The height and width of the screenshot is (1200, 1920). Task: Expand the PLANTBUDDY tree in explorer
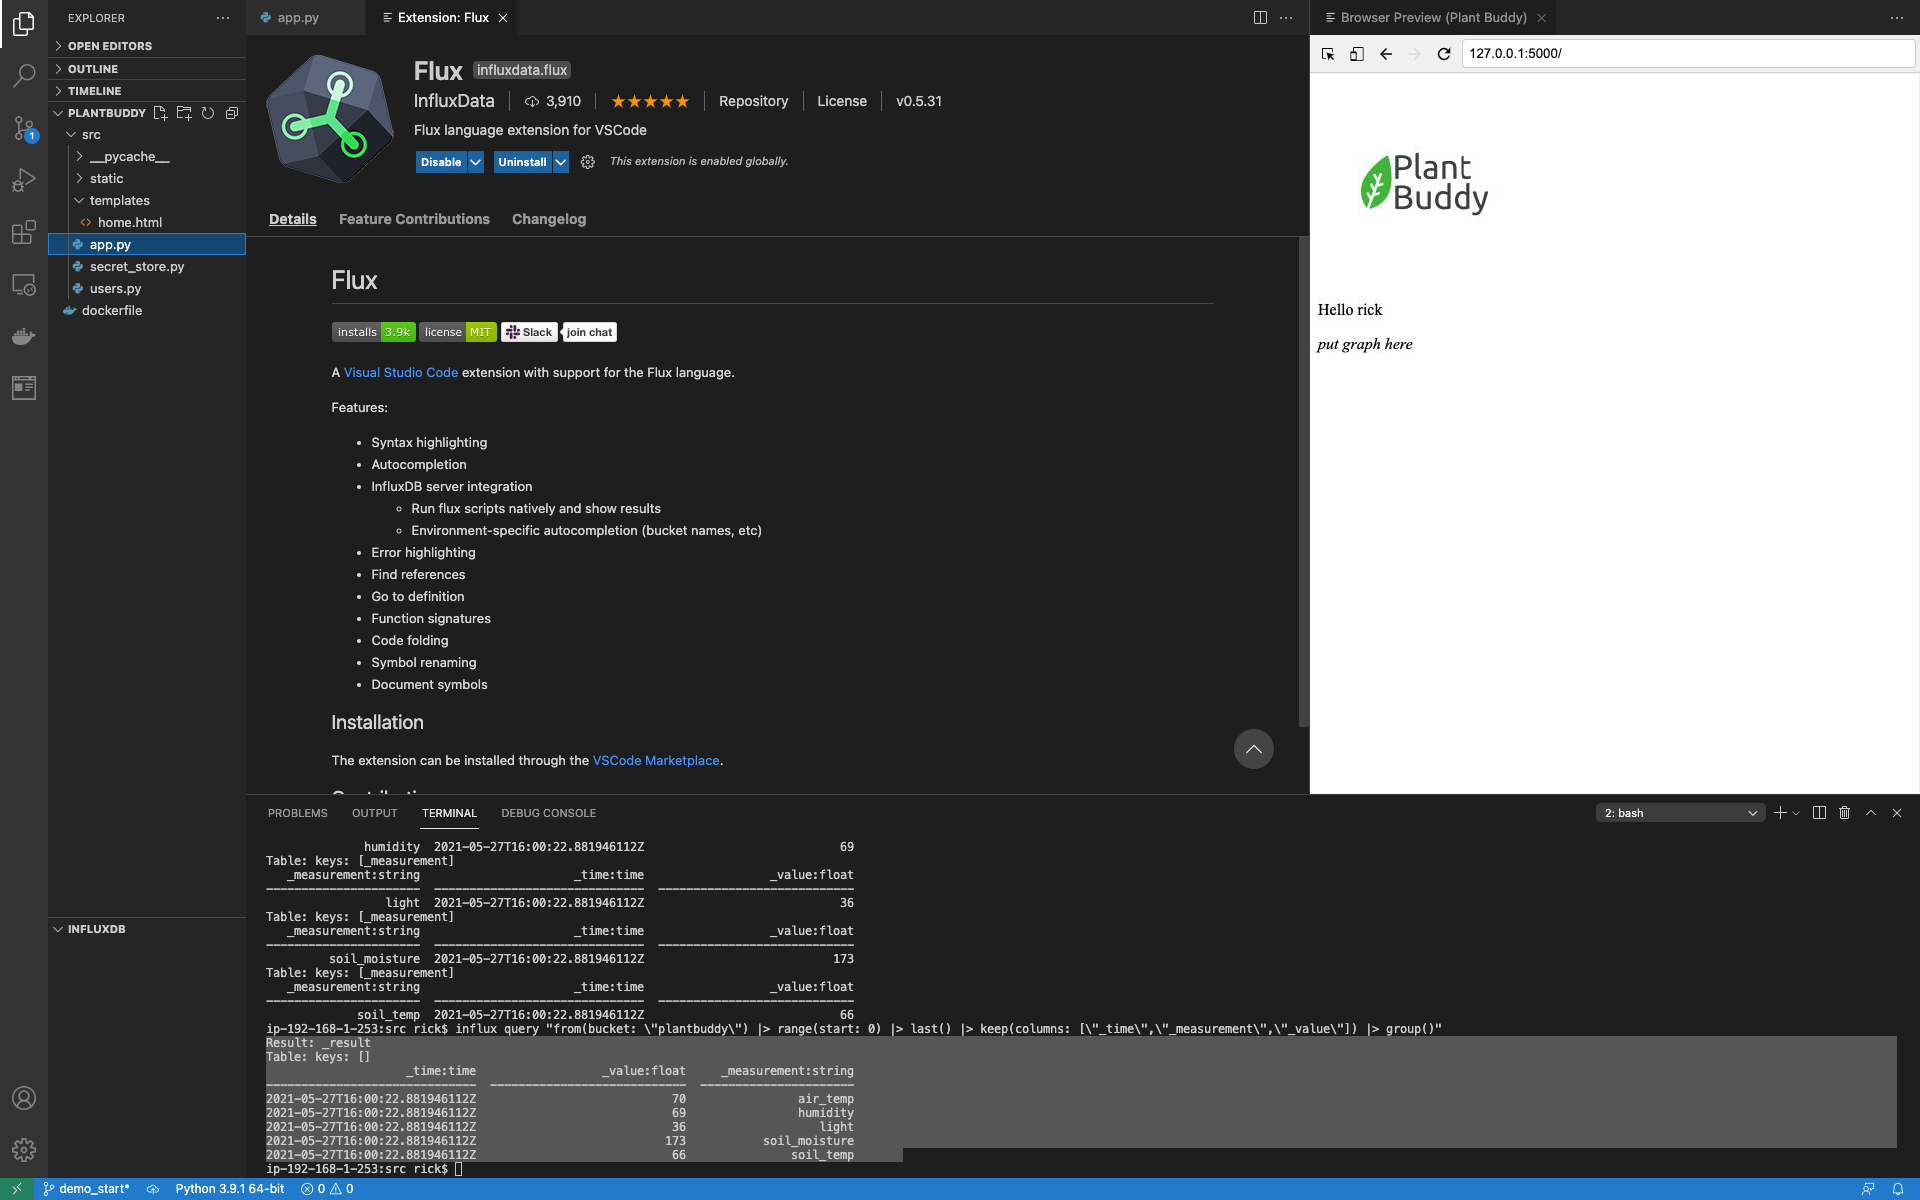[57, 112]
